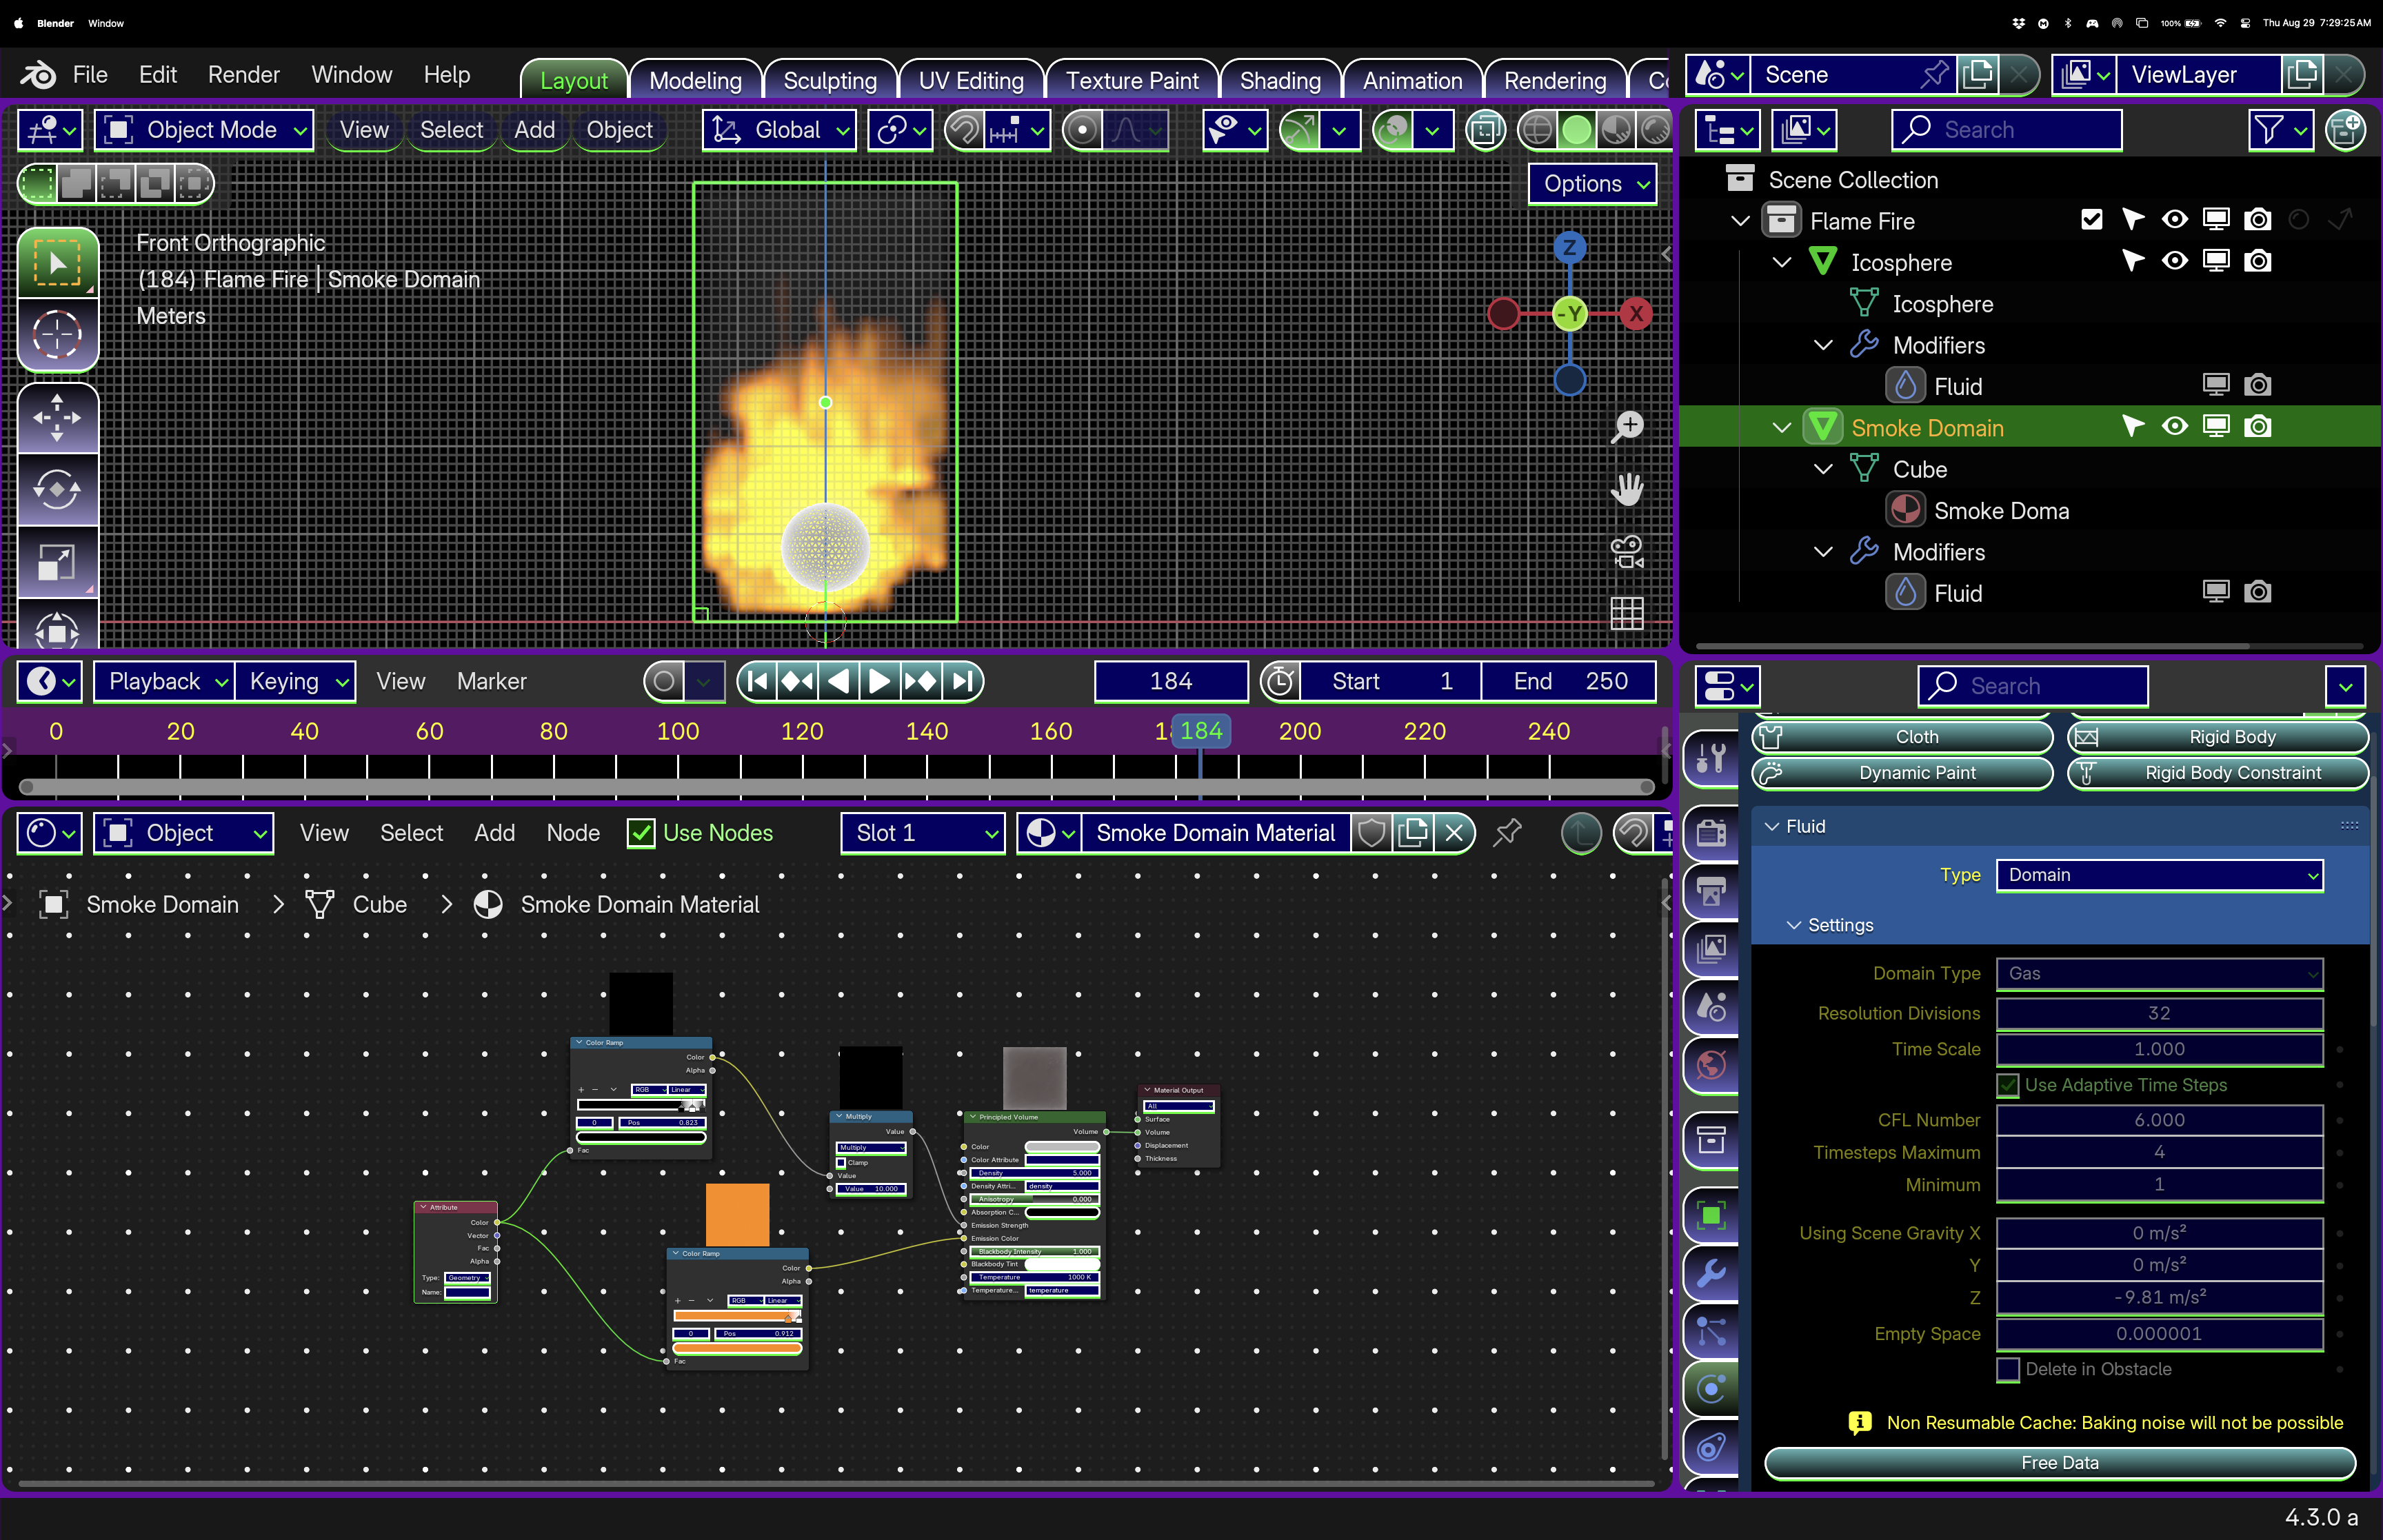Open the Render menu

(243, 75)
